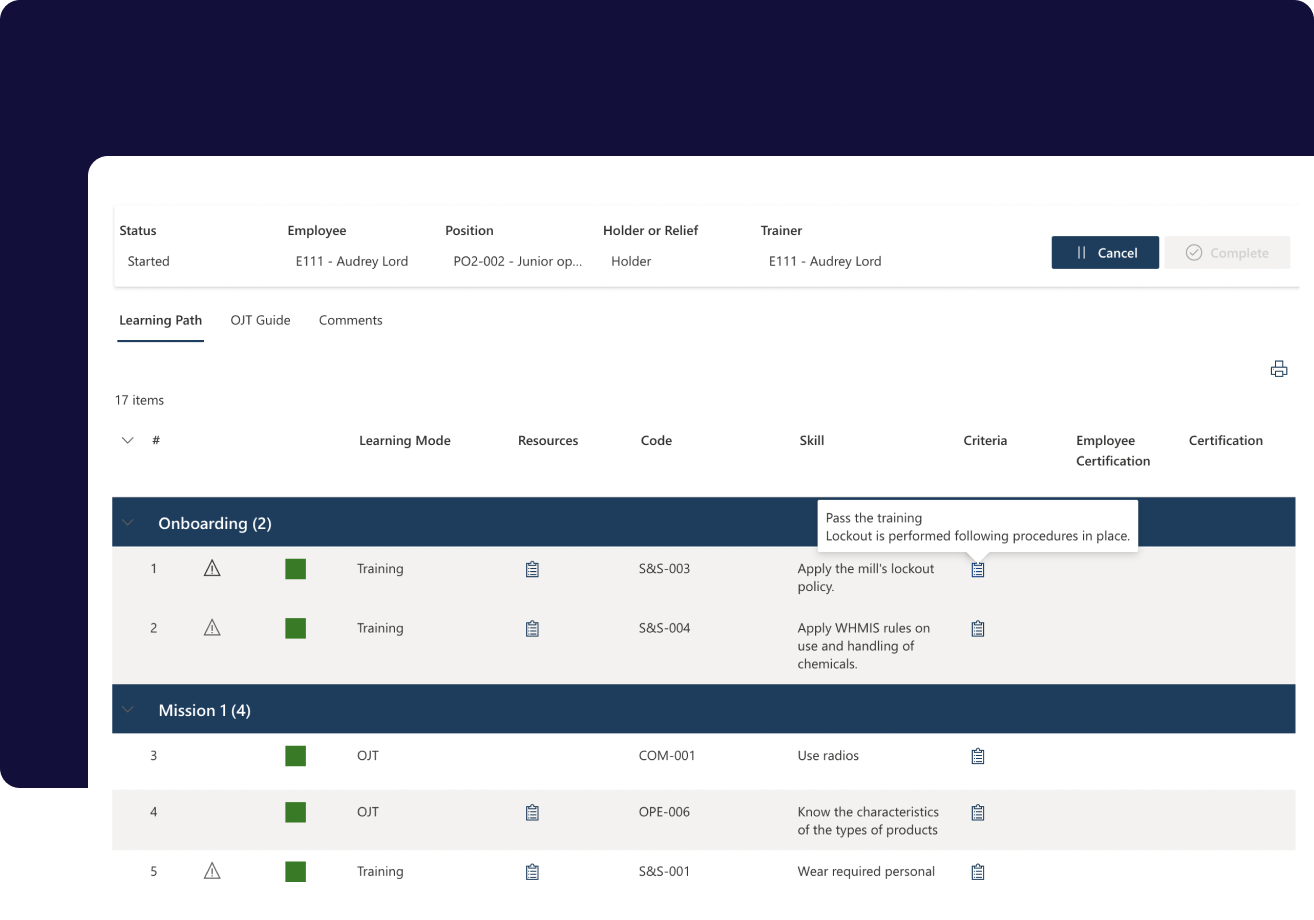The image size is (1314, 920).
Task: Open the Comments tab
Action: point(350,320)
